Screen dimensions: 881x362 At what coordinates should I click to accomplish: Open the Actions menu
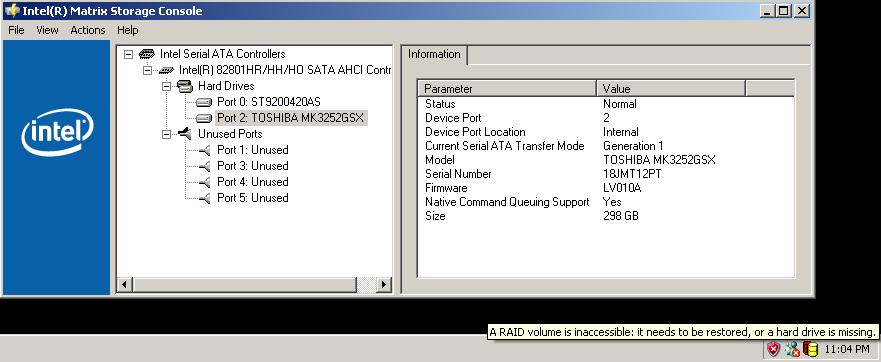(88, 30)
